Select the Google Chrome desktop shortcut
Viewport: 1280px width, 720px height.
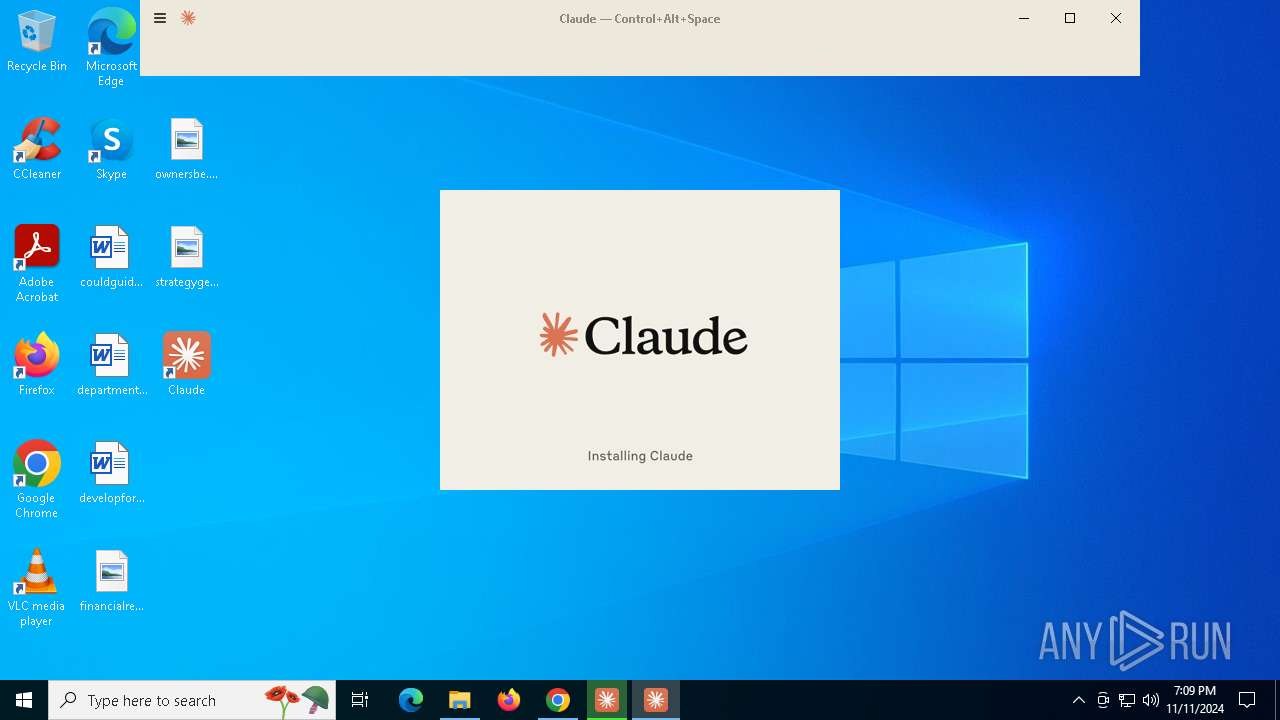pos(37,480)
